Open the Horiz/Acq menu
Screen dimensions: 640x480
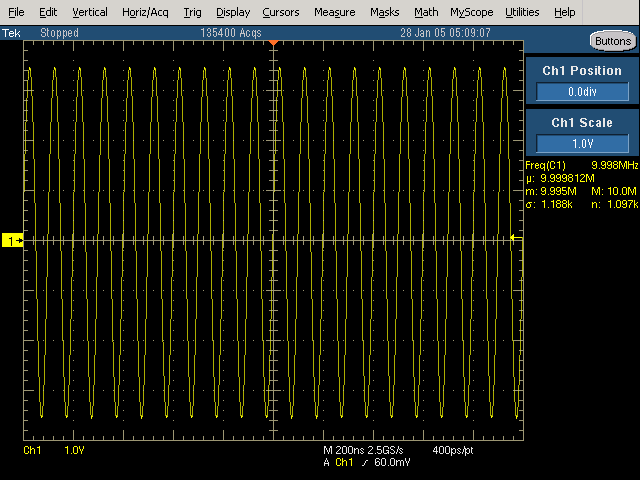click(x=146, y=12)
